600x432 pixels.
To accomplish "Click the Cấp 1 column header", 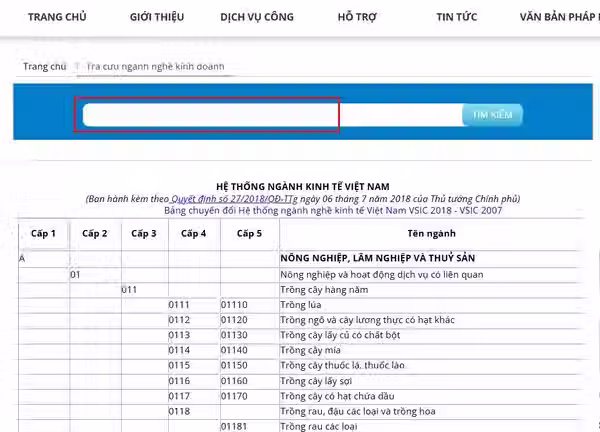I will pos(43,233).
